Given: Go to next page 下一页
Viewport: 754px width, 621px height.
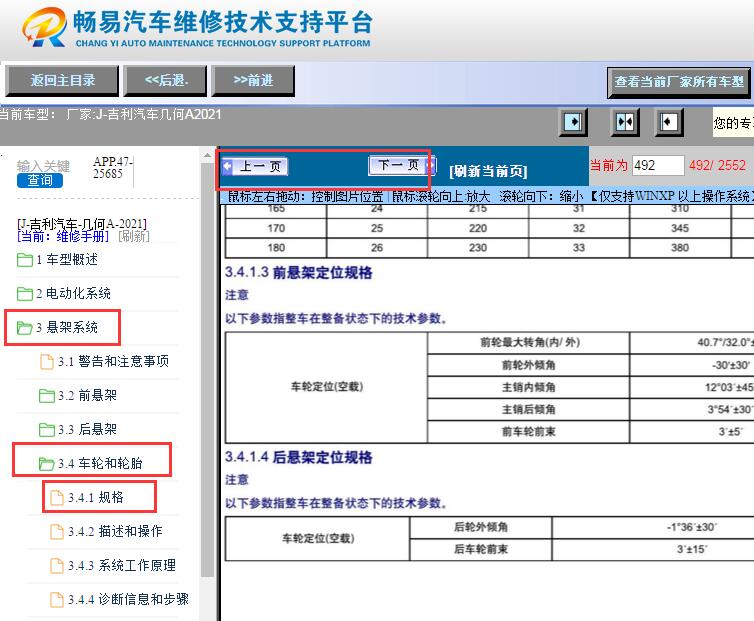Looking at the screenshot, I should pos(402,165).
